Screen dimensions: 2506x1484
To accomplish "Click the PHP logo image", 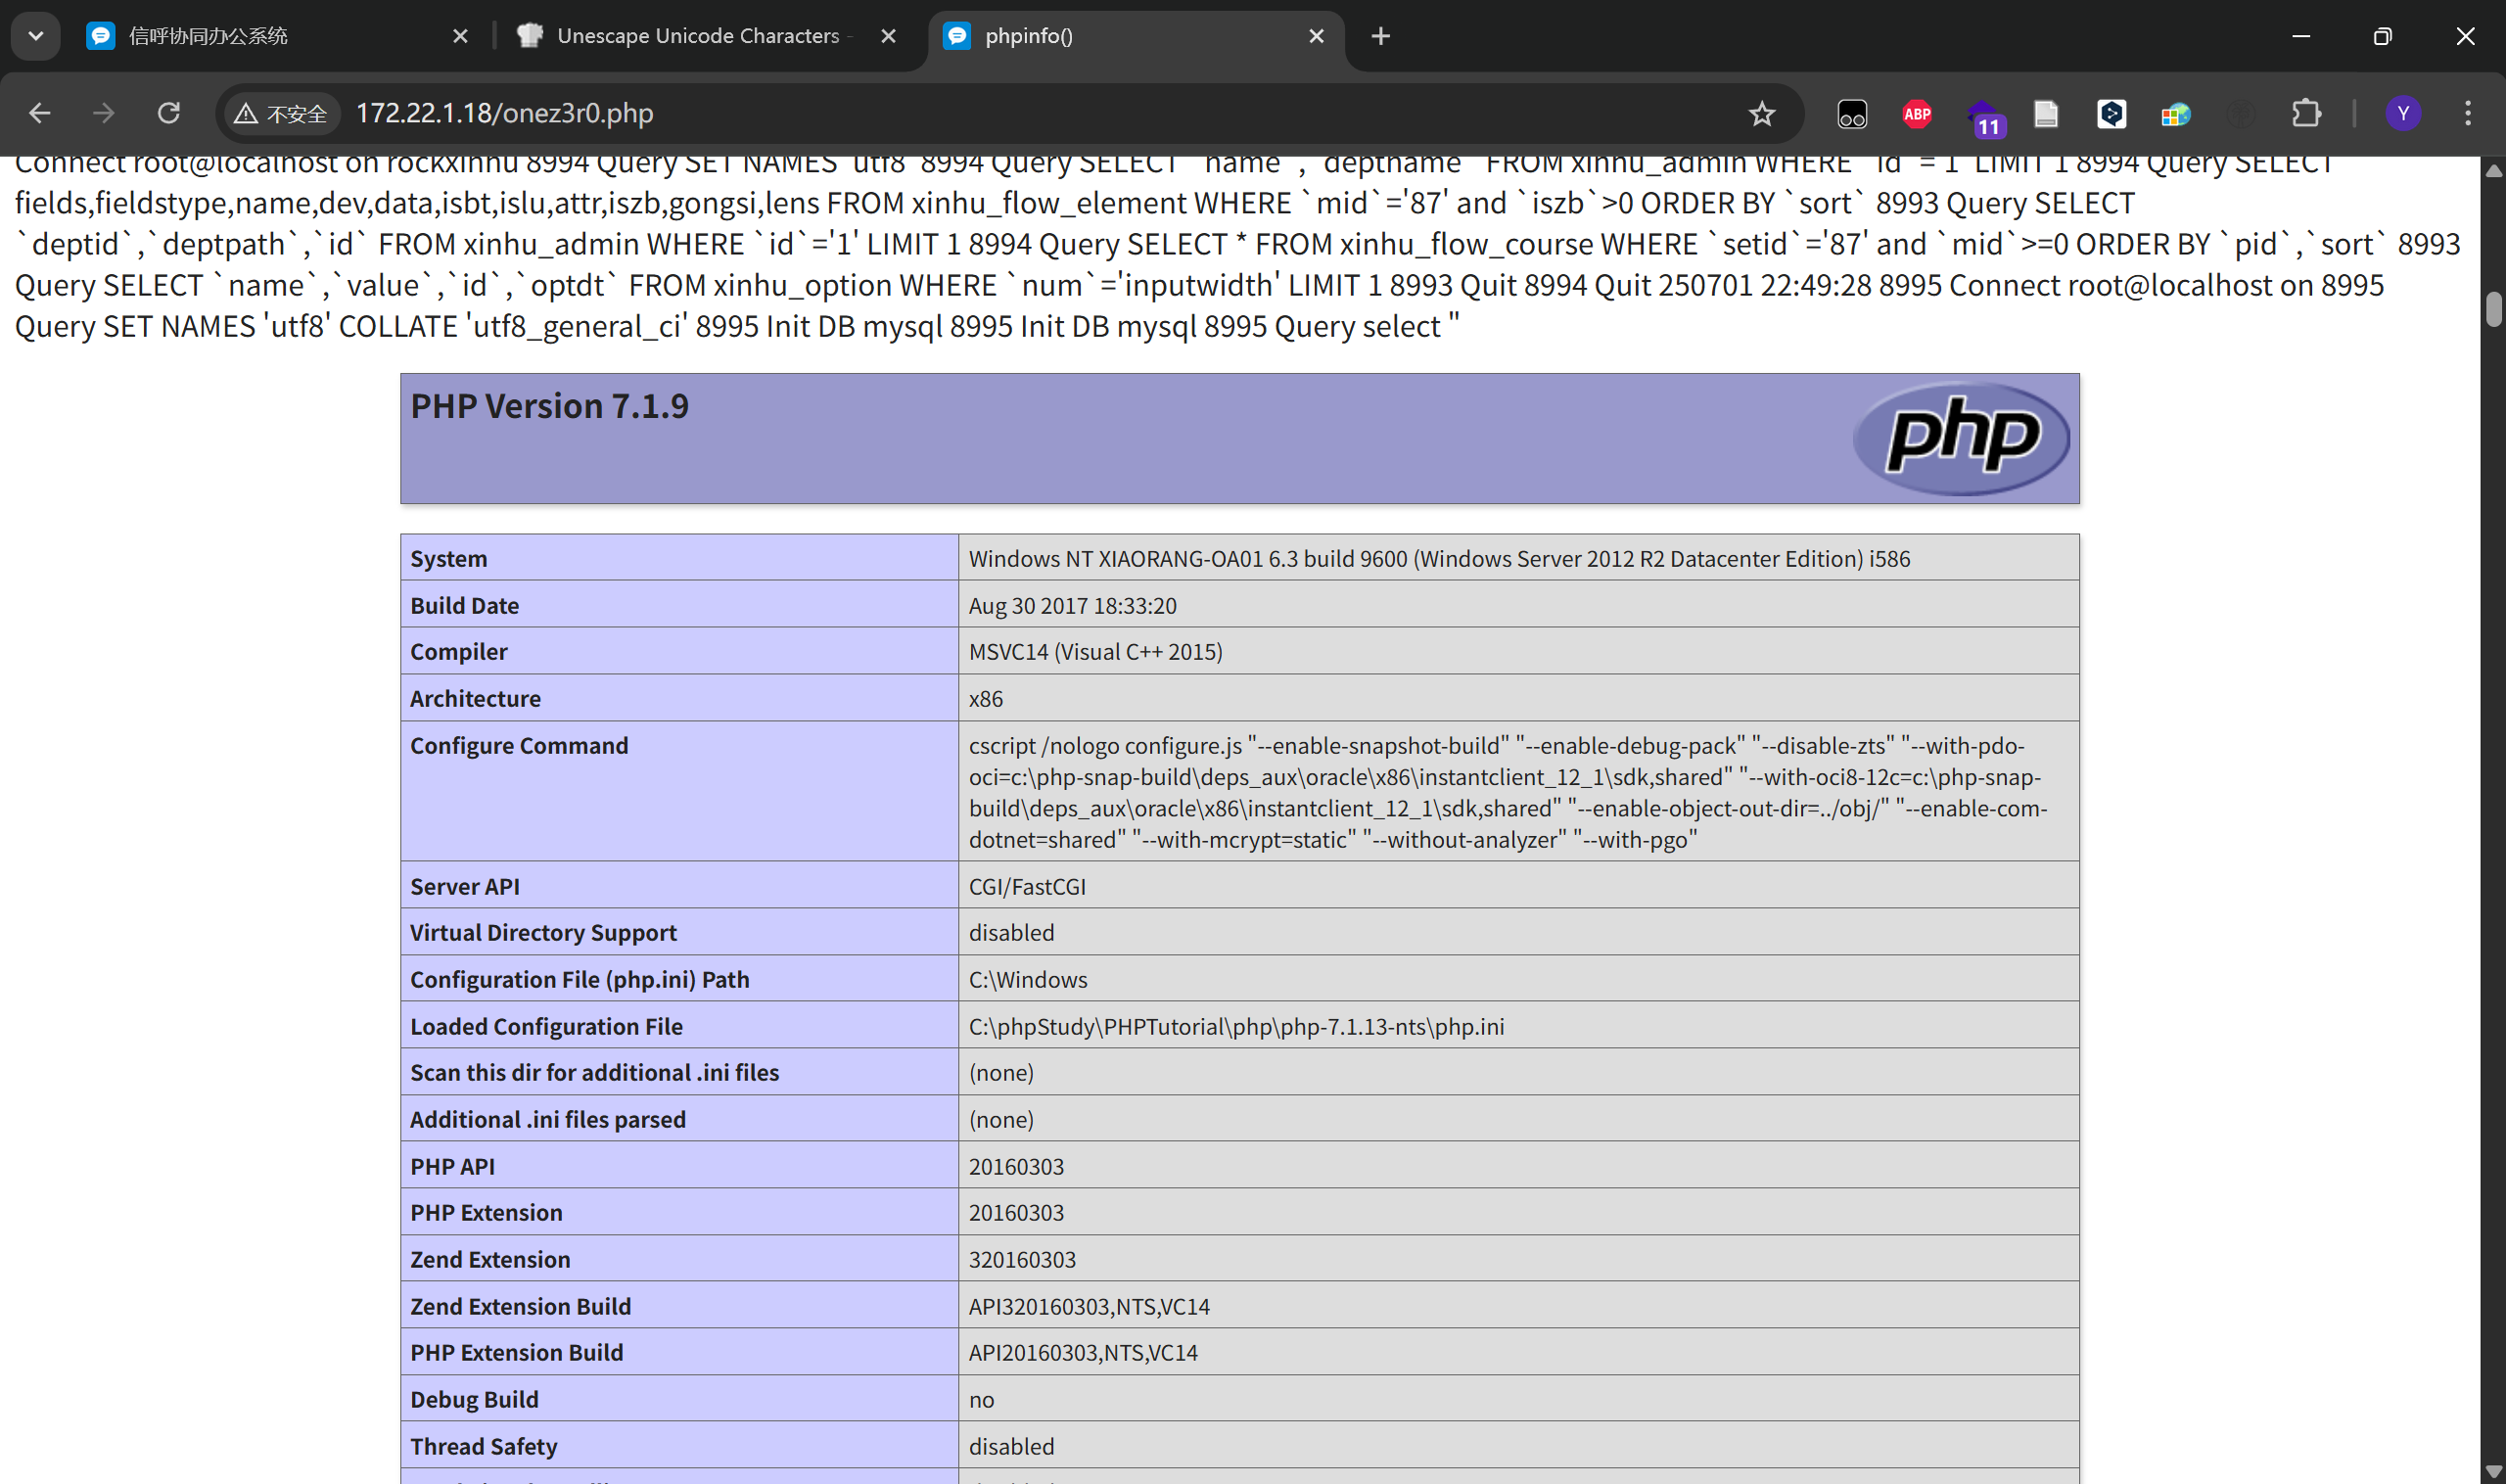I will [x=1961, y=437].
